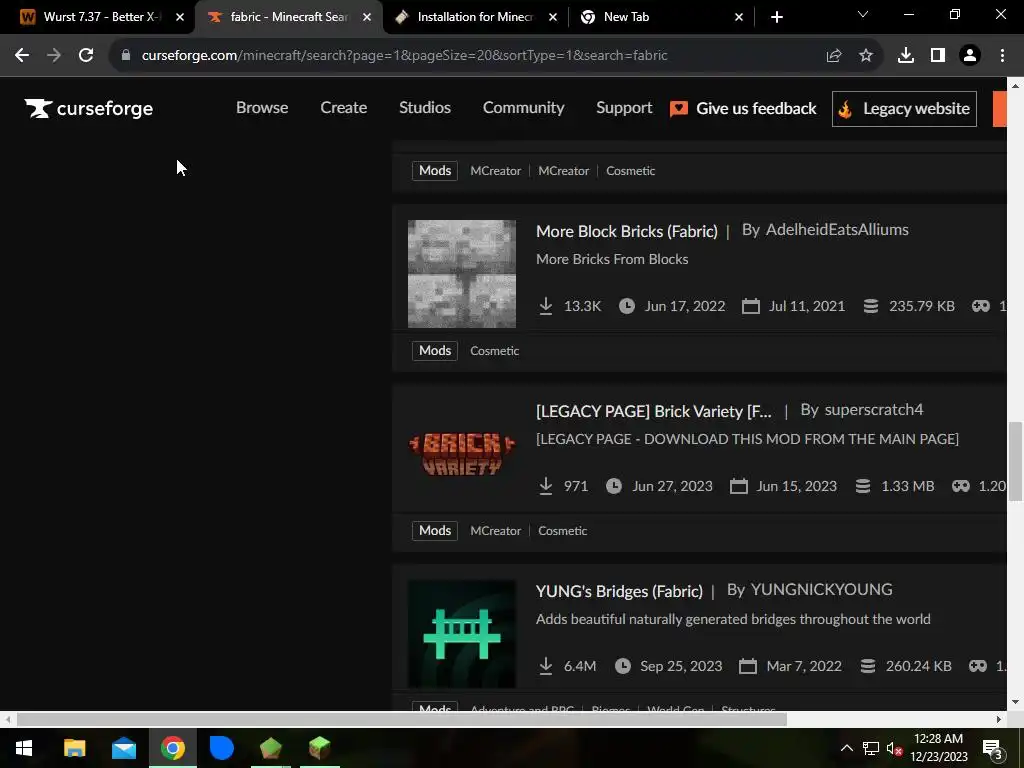Click calendar icon beside Jun 15, 2023

739,486
